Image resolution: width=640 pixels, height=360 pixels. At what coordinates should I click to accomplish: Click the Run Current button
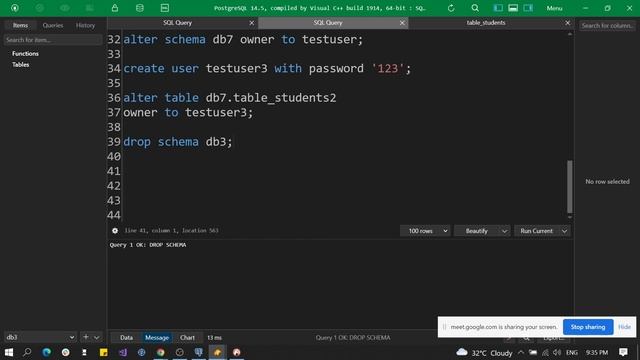point(536,231)
